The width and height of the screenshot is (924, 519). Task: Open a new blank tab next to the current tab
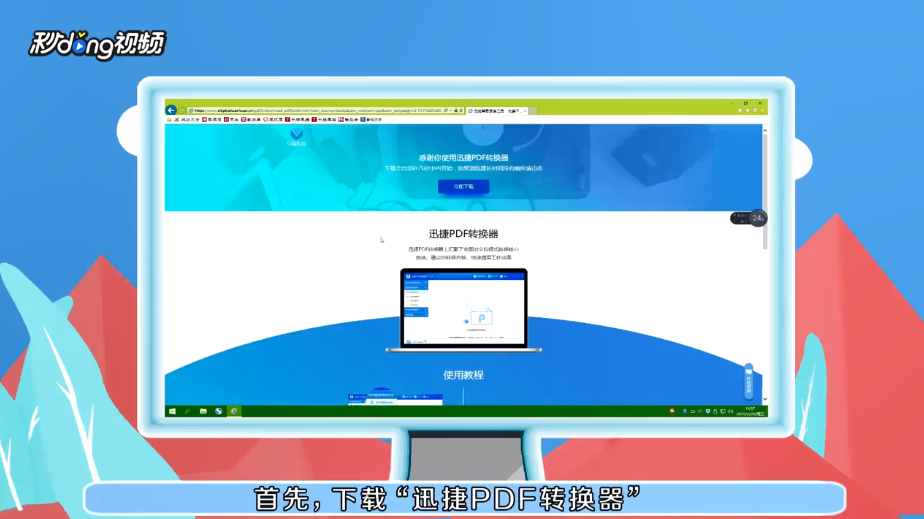pyautogui.click(x=533, y=111)
